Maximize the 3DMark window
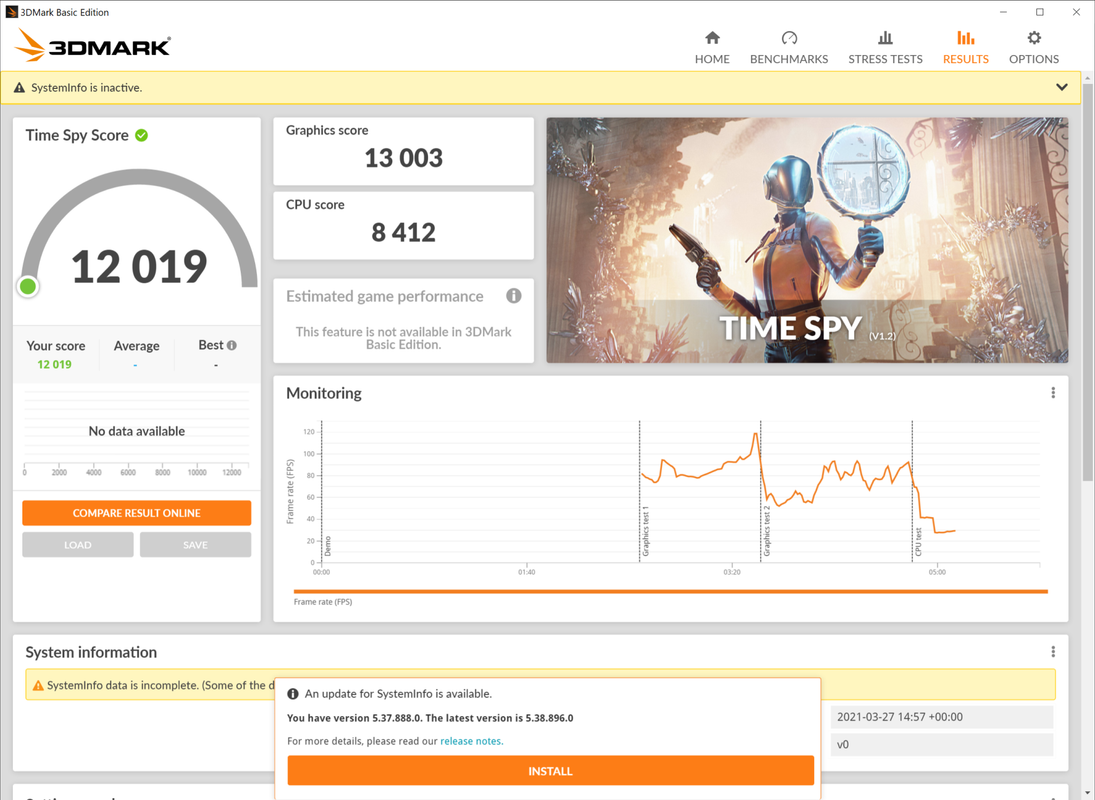 [1040, 12]
